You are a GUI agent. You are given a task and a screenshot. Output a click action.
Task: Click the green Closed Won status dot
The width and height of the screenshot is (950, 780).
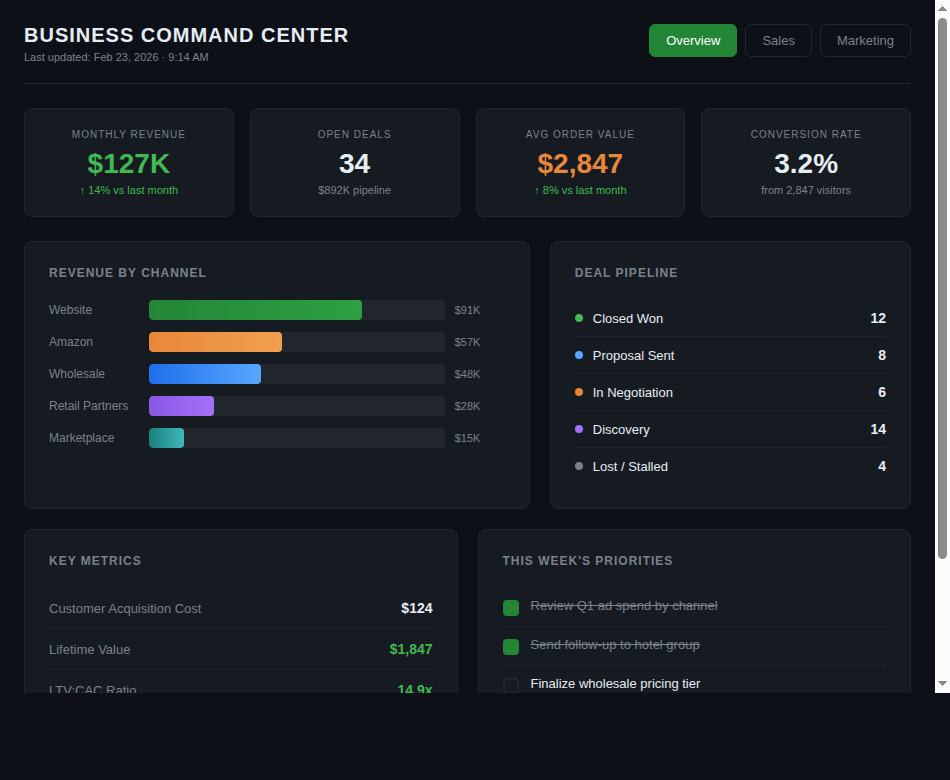pos(578,318)
